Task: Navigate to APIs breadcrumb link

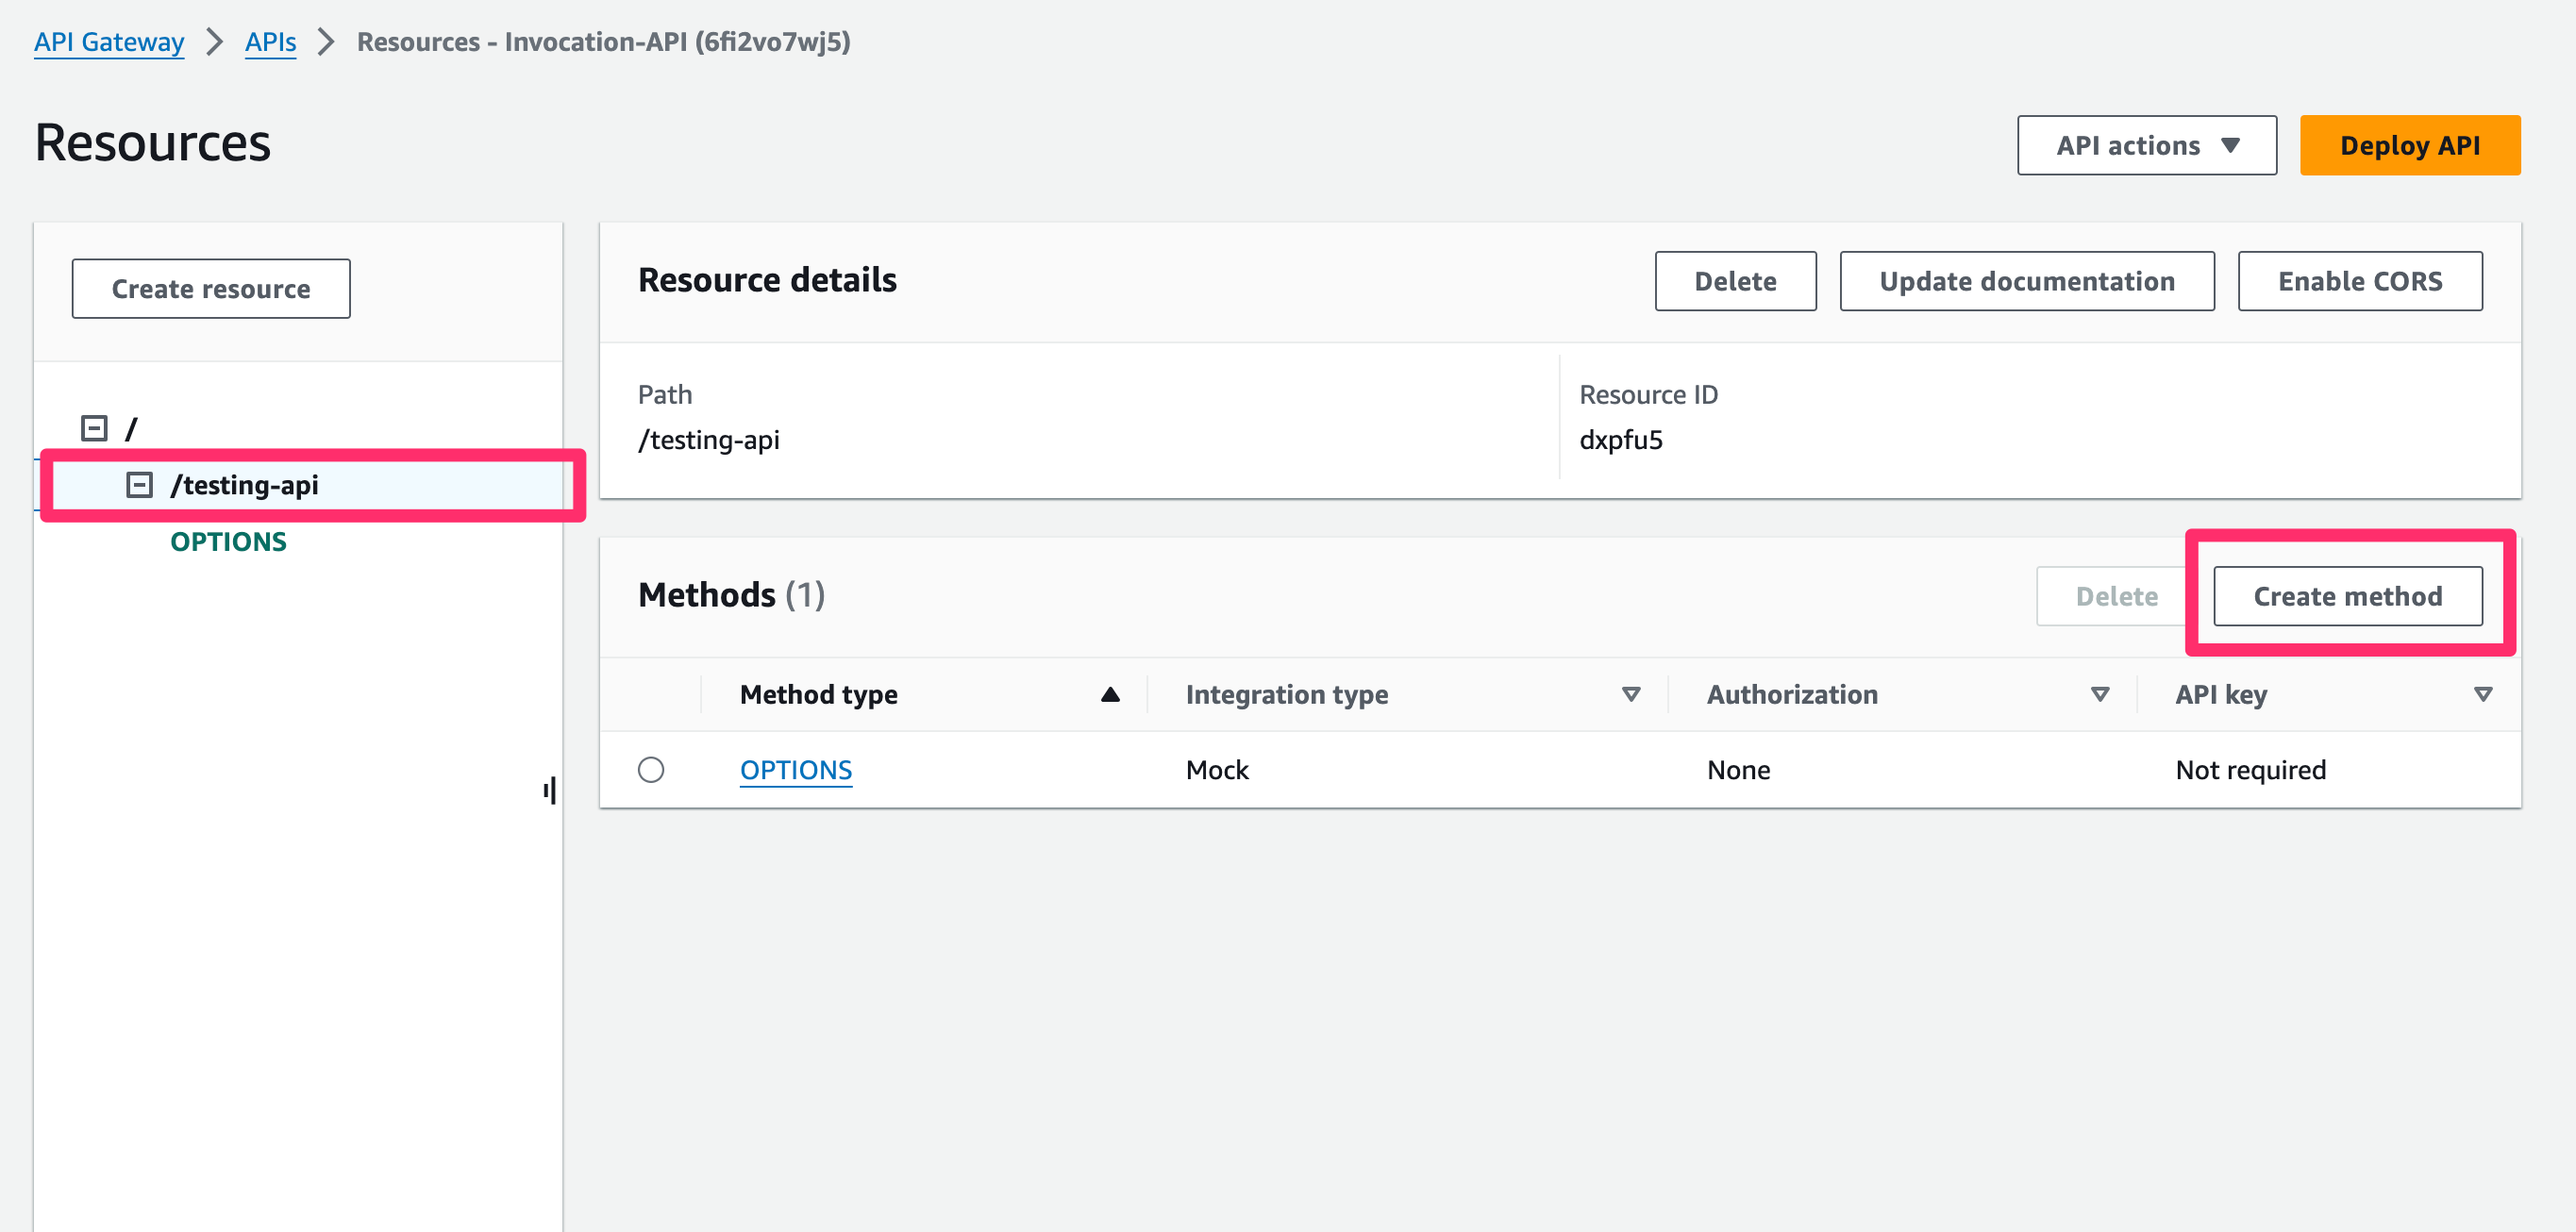Action: coord(270,42)
